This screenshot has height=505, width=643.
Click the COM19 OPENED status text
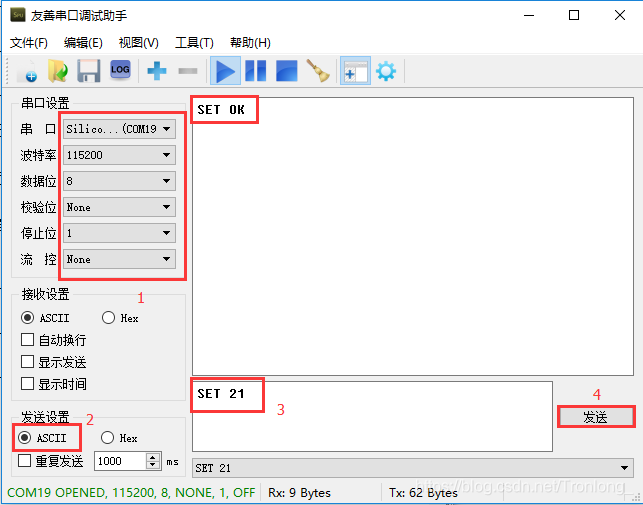[131, 493]
